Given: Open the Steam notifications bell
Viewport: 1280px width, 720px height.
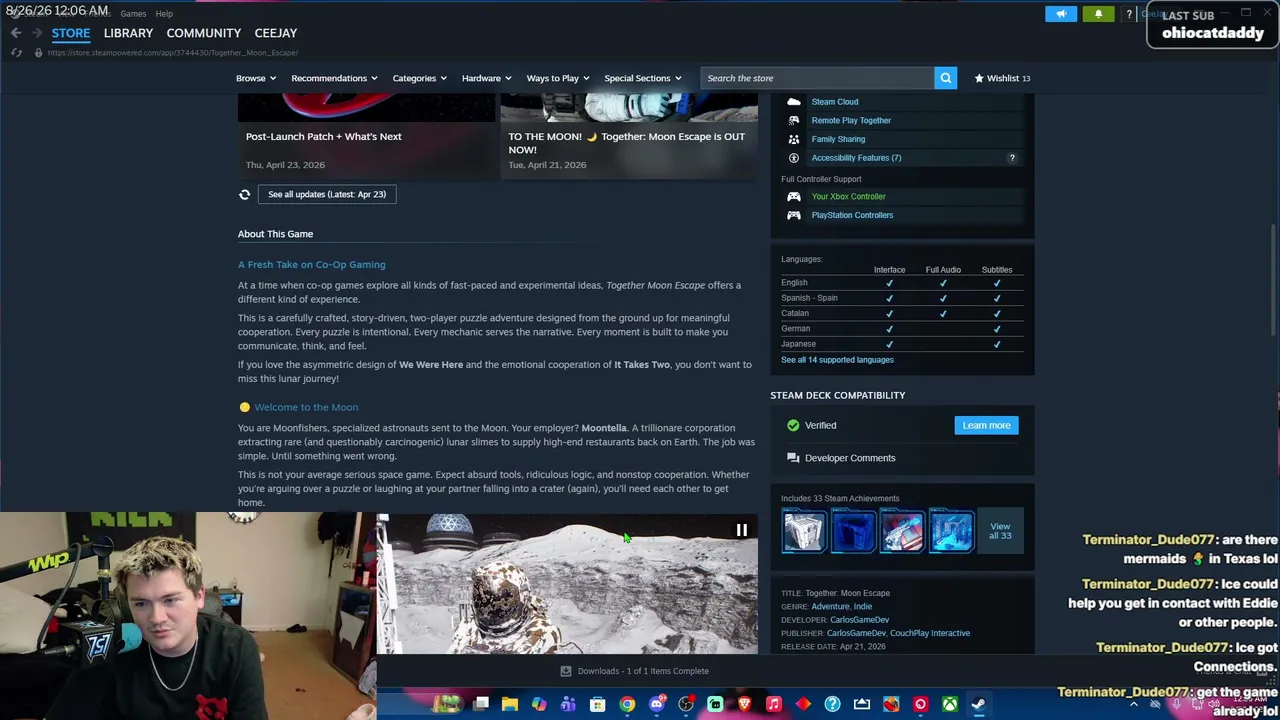Looking at the screenshot, I should coord(1098,14).
